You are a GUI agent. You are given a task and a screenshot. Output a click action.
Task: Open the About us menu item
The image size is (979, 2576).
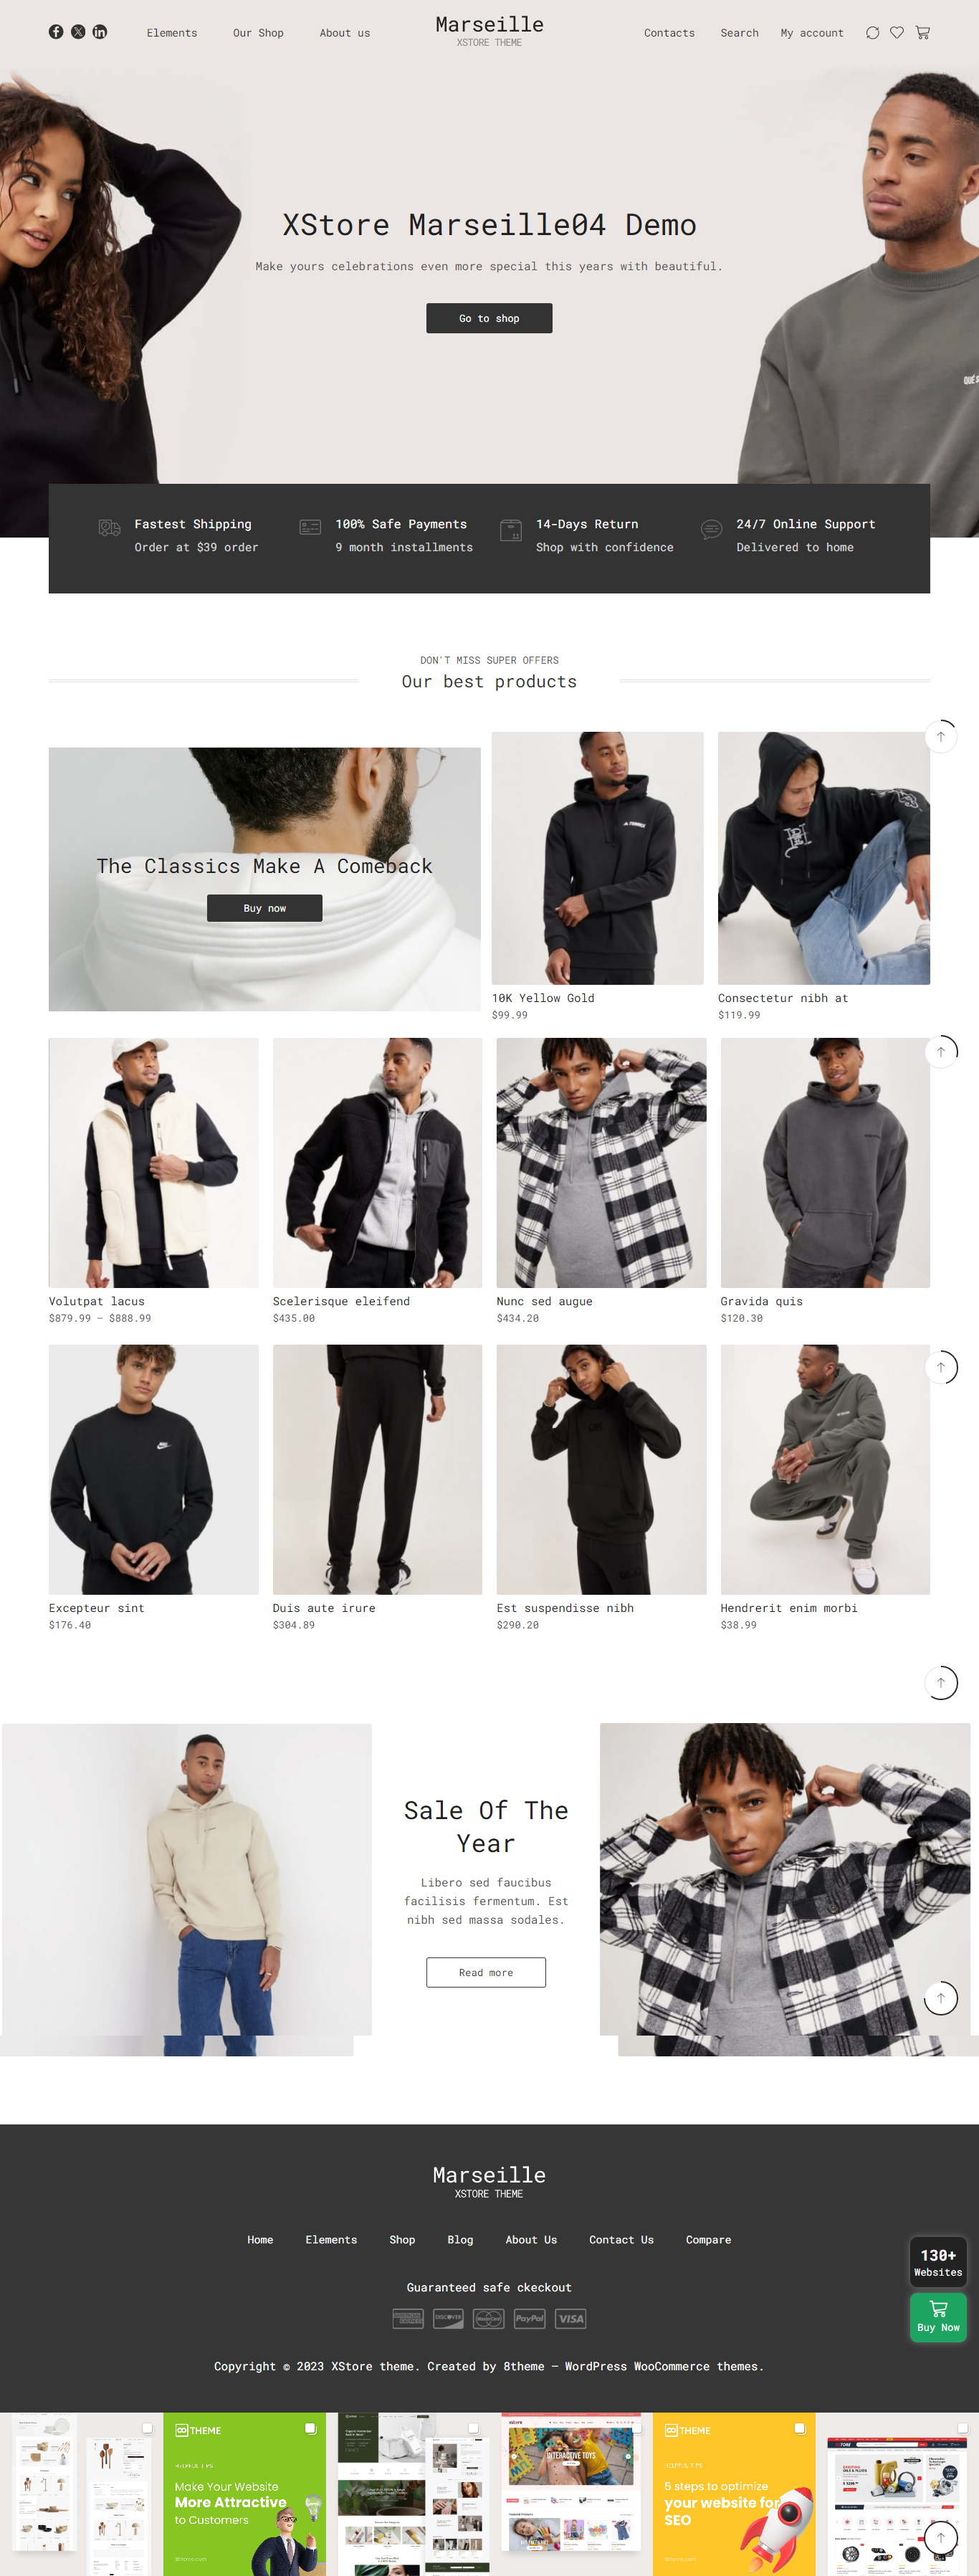[x=344, y=33]
